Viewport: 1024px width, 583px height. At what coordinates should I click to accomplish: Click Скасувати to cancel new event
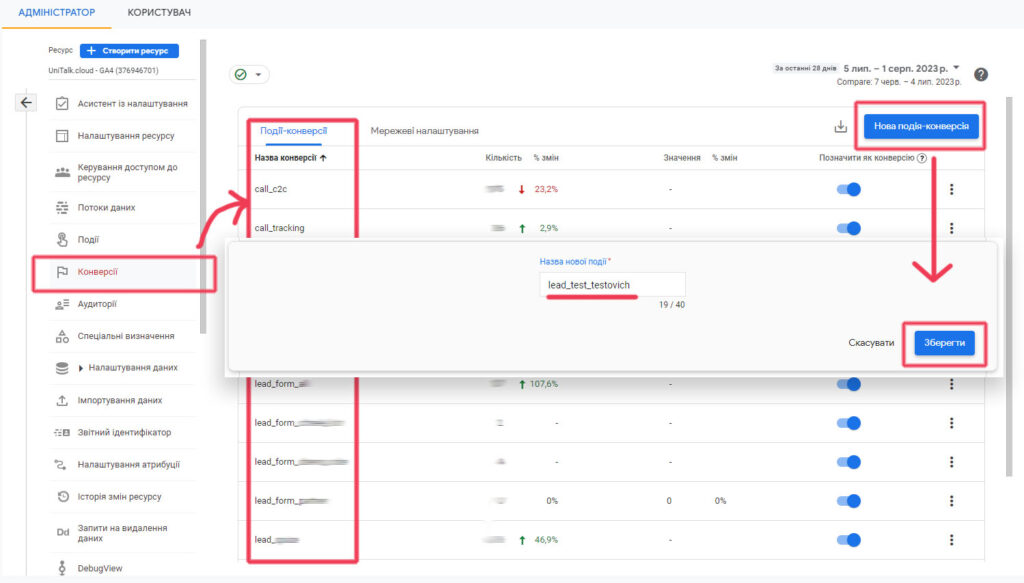871,343
